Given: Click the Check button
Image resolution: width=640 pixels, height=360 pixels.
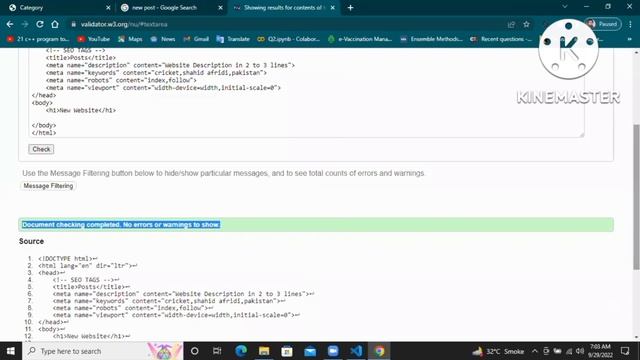Looking at the screenshot, I should tap(41, 149).
